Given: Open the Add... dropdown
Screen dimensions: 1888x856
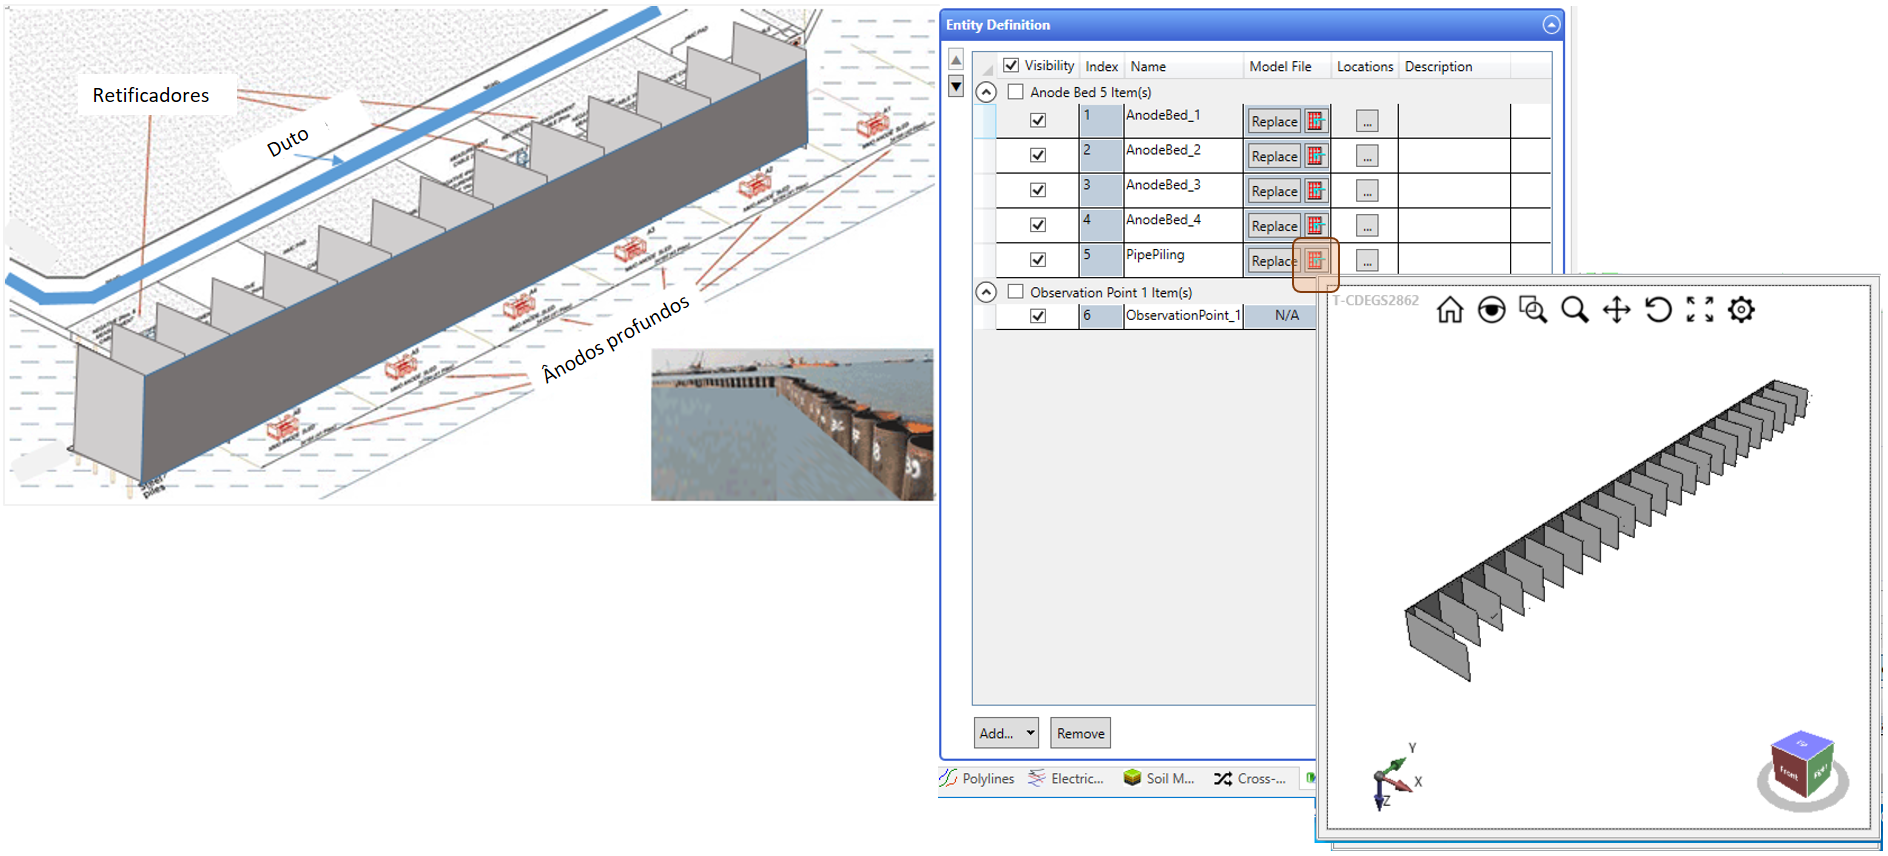Looking at the screenshot, I should 1005,733.
